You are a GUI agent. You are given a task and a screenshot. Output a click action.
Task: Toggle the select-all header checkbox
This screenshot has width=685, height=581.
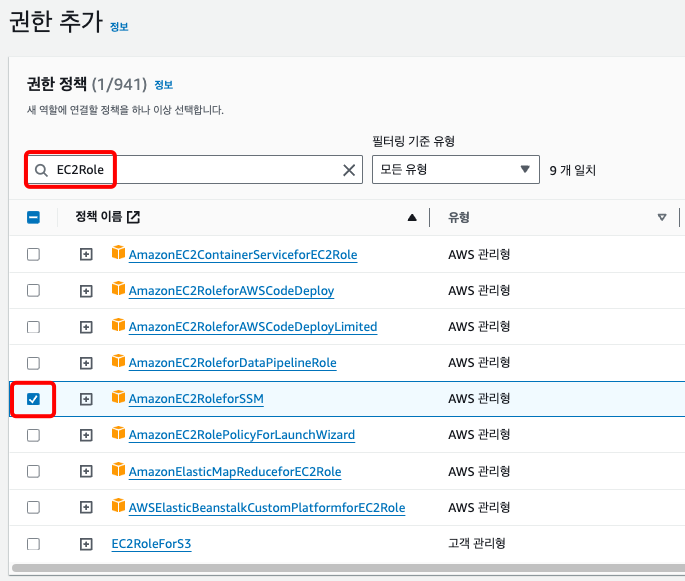pyautogui.click(x=33, y=217)
